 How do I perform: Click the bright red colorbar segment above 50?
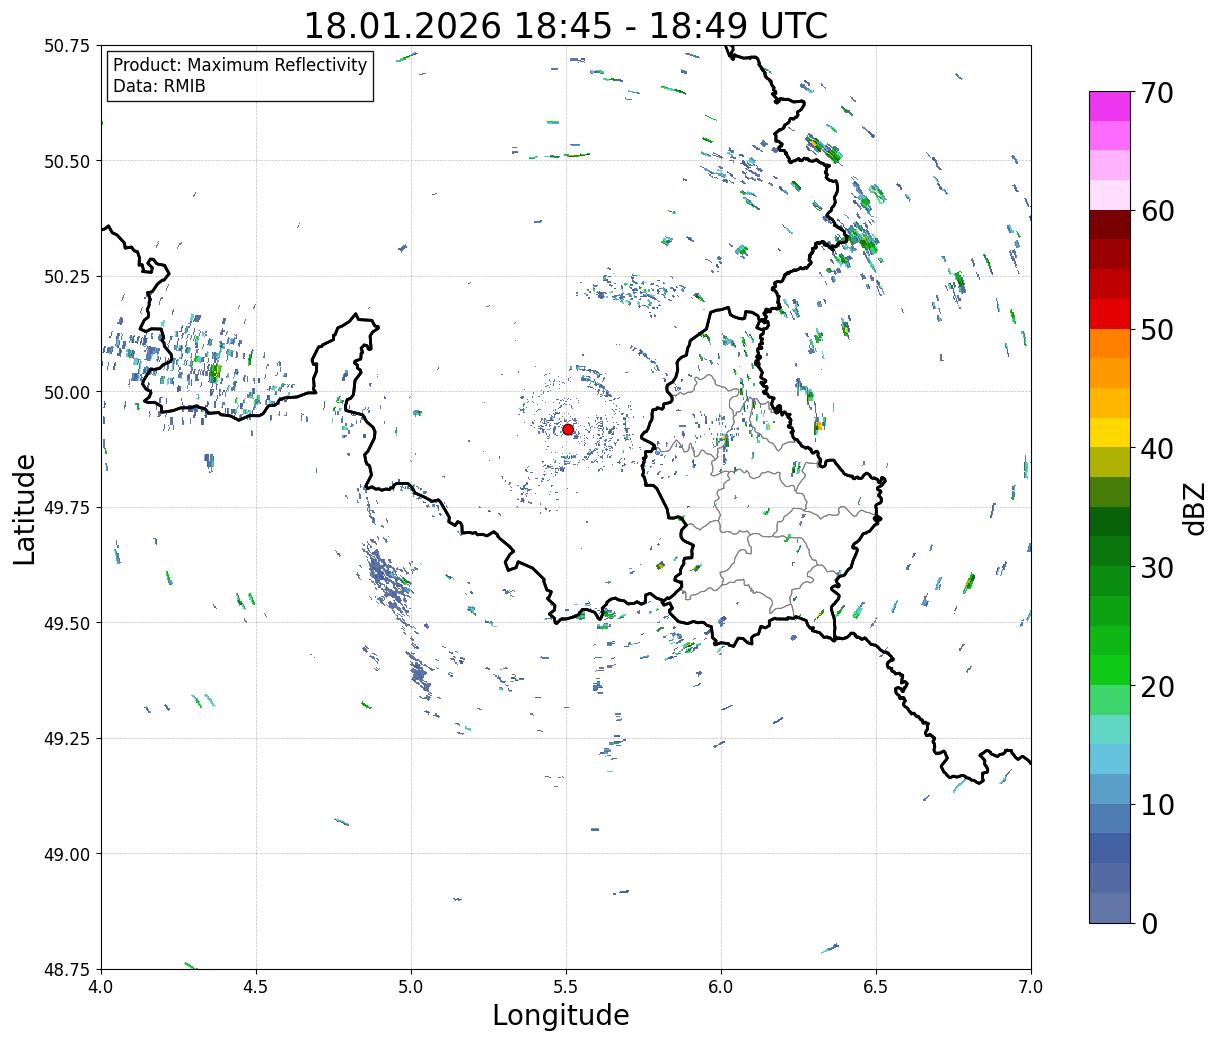point(1110,314)
